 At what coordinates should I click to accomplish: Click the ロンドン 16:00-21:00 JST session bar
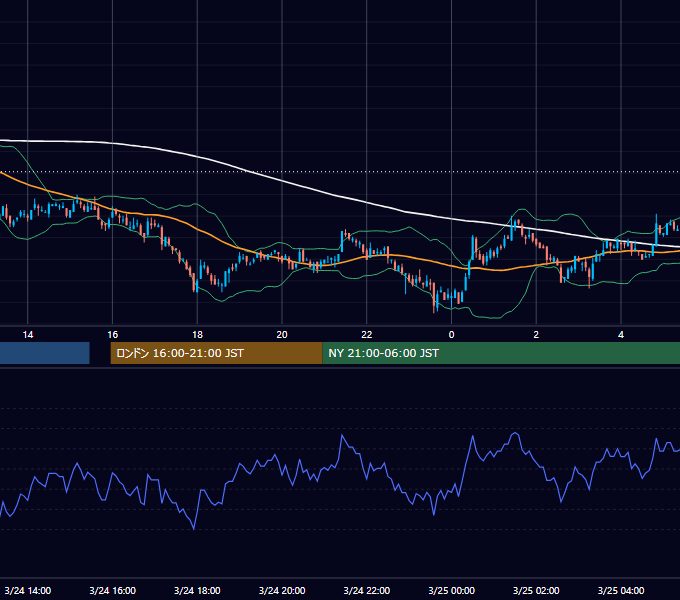(216, 353)
